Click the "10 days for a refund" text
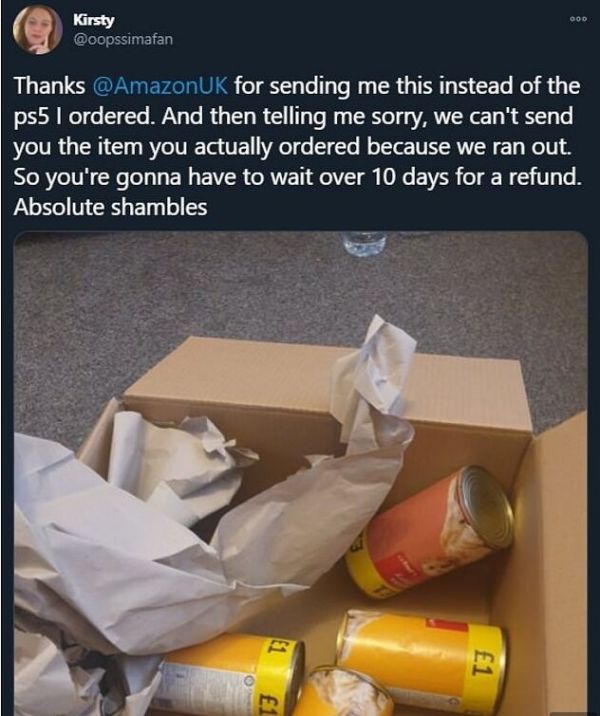The width and height of the screenshot is (600, 716). click(476, 178)
